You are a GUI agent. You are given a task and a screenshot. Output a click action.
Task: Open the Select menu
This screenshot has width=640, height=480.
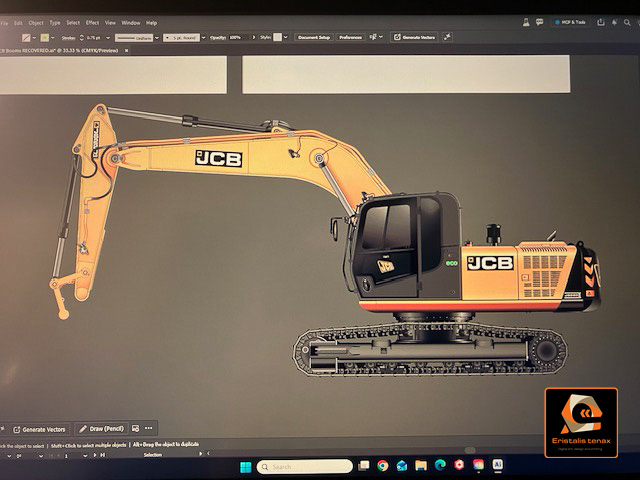tap(73, 23)
